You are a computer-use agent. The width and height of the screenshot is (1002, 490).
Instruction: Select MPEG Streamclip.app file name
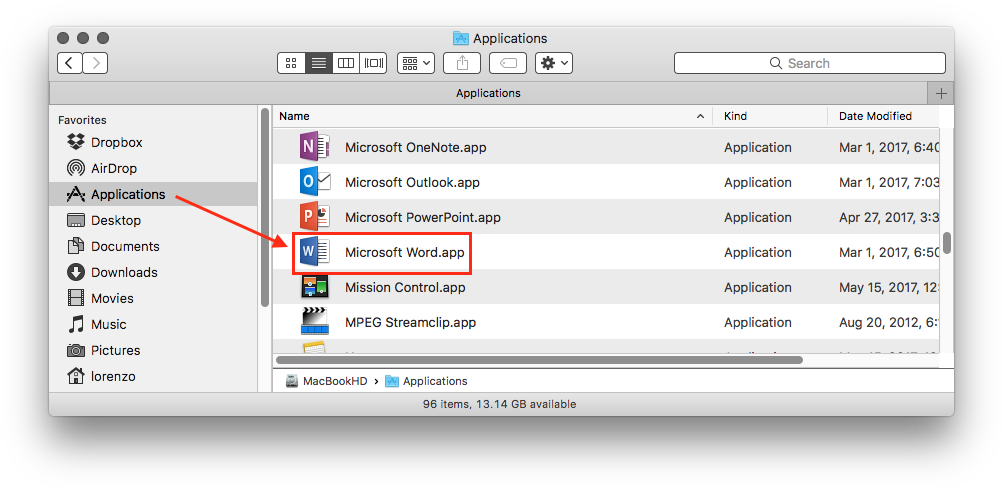(x=410, y=323)
